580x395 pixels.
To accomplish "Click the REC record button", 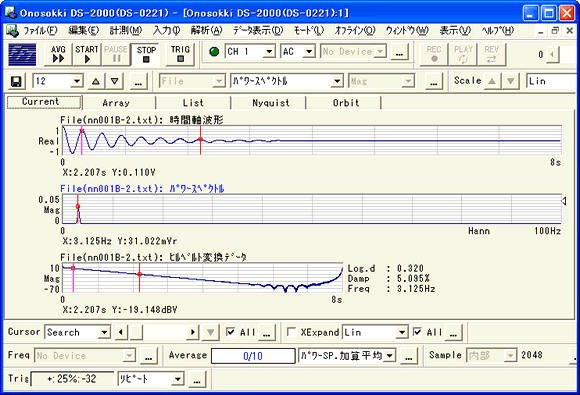I will coord(434,54).
